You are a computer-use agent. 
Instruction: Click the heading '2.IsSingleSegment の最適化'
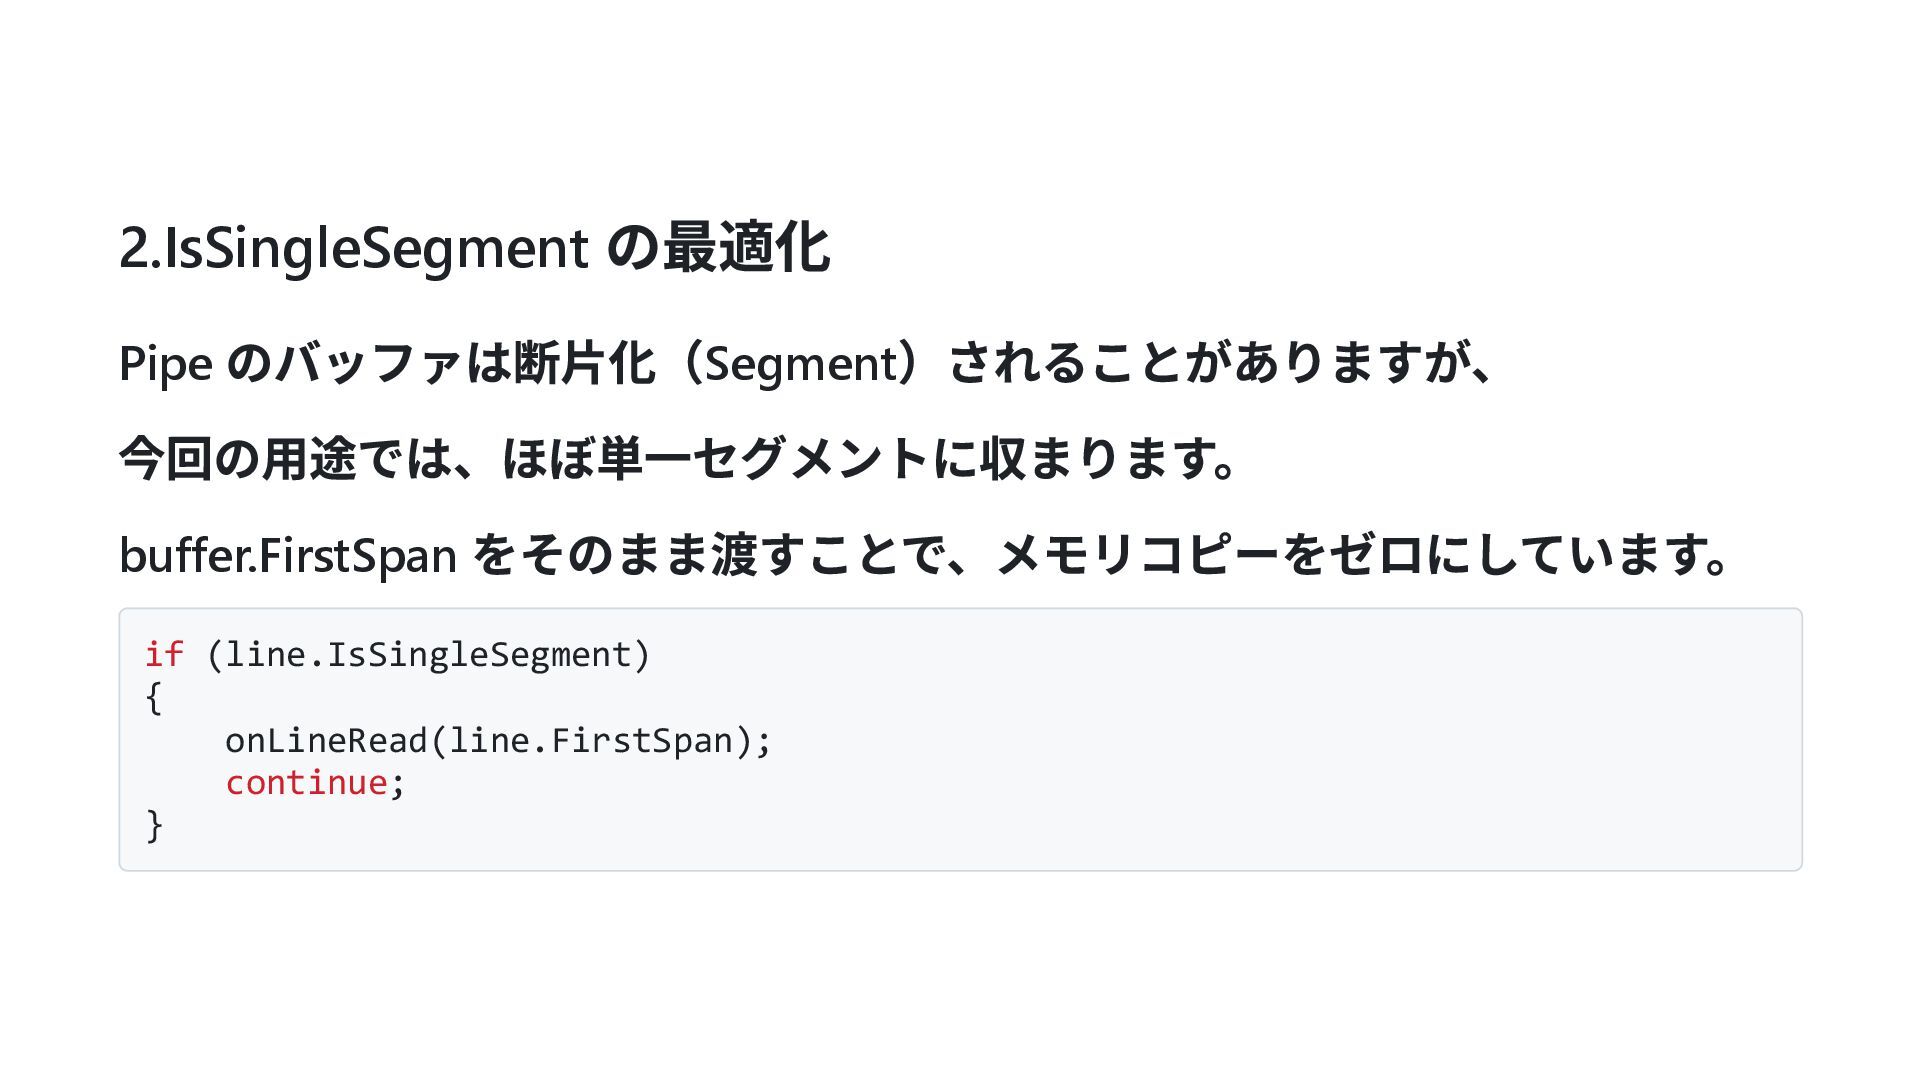click(474, 248)
